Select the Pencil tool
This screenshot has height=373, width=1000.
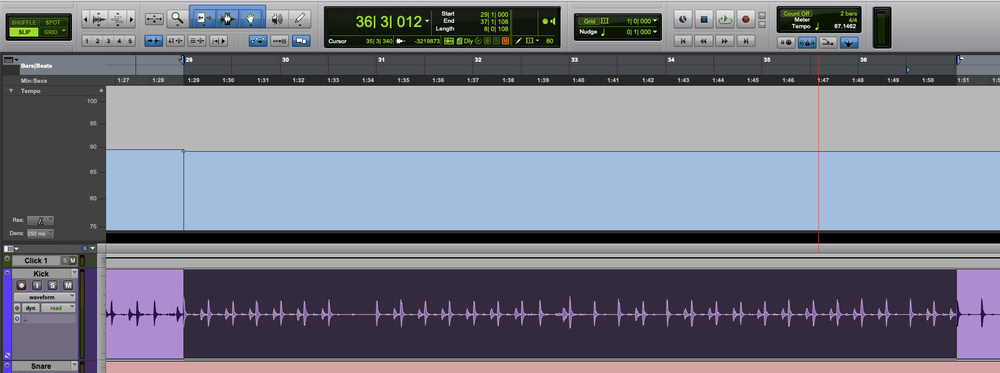pyautogui.click(x=299, y=20)
